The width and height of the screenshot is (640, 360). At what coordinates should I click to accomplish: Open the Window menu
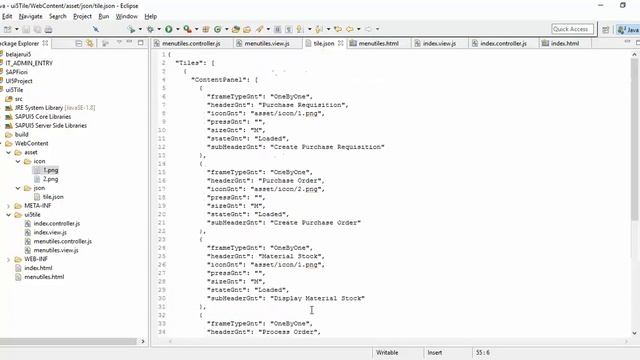127,16
